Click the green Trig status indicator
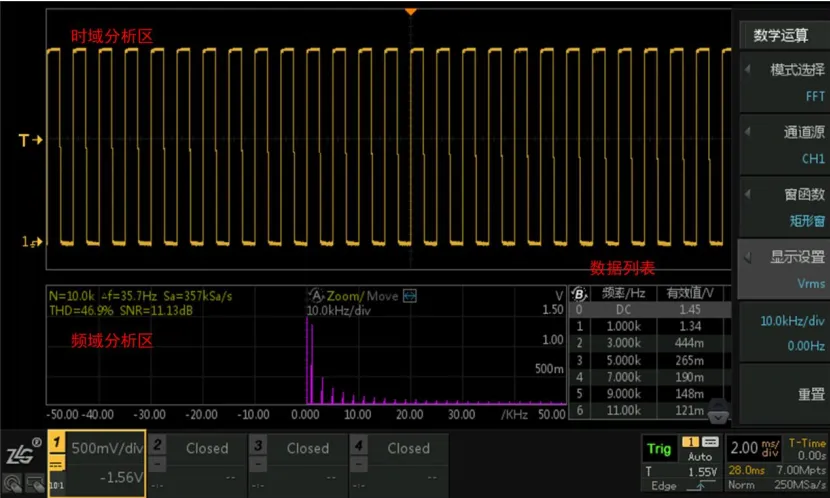This screenshot has width=830, height=498. [x=659, y=449]
